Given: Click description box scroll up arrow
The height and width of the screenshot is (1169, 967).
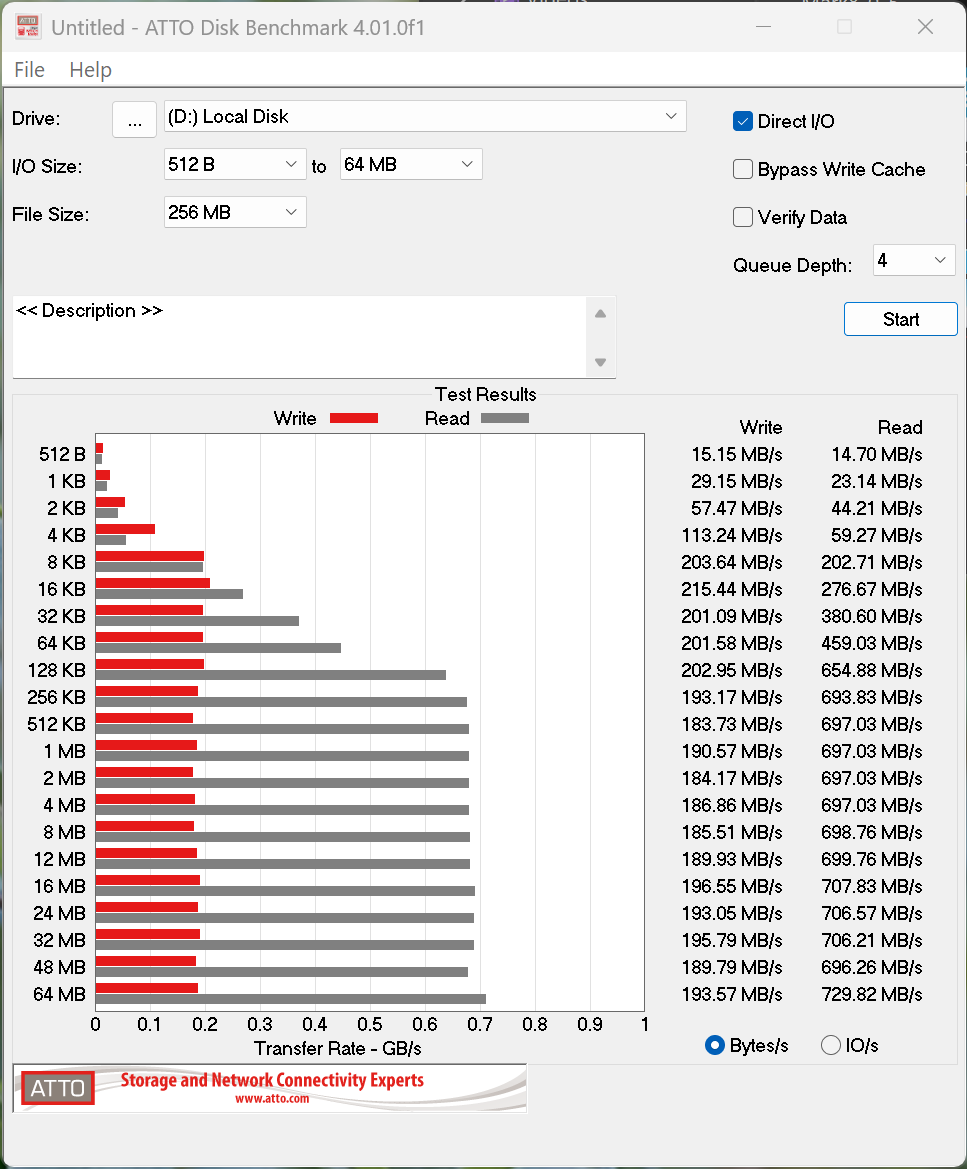Looking at the screenshot, I should pos(600,313).
